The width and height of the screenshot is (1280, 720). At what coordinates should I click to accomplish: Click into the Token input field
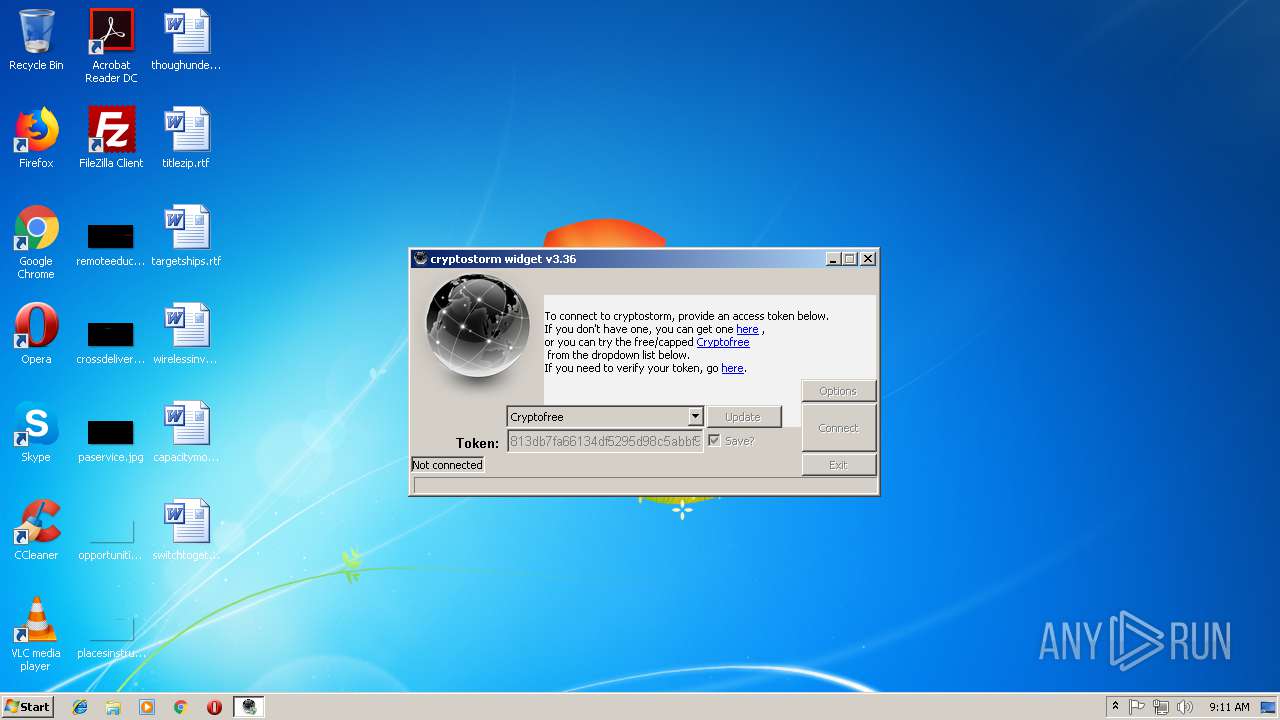pos(605,441)
